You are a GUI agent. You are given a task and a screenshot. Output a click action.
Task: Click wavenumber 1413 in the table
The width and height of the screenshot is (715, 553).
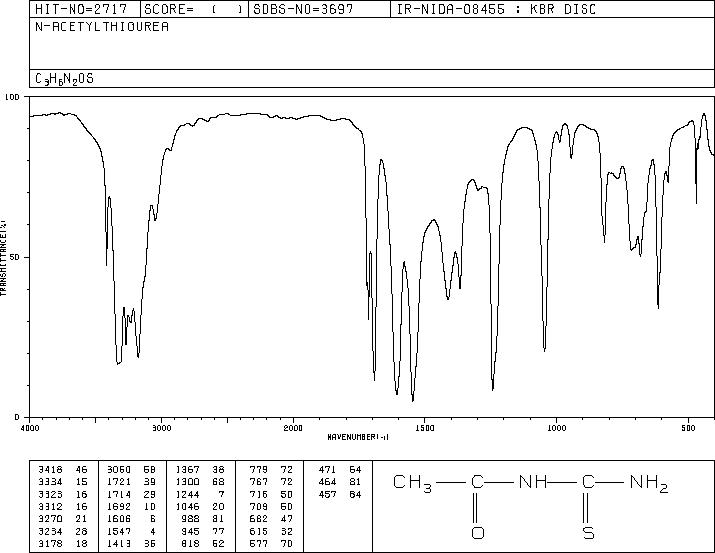[119, 544]
